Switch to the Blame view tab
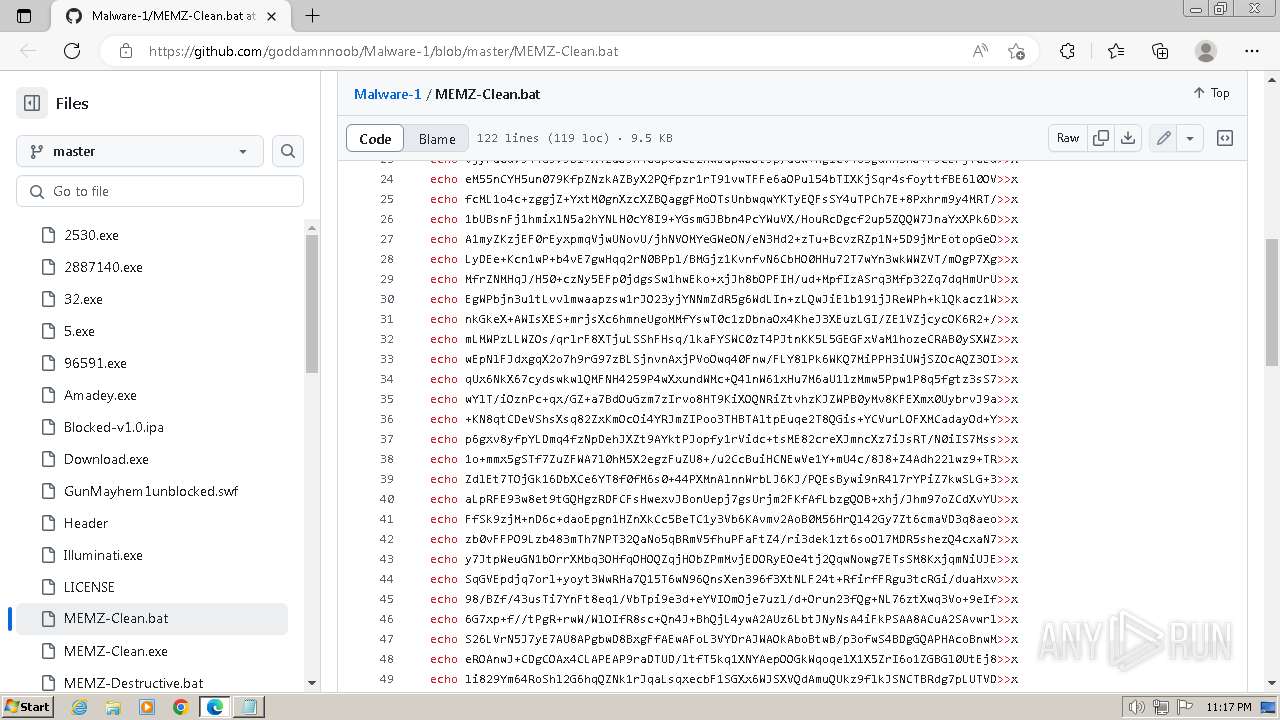The width and height of the screenshot is (1280, 720). [x=437, y=138]
